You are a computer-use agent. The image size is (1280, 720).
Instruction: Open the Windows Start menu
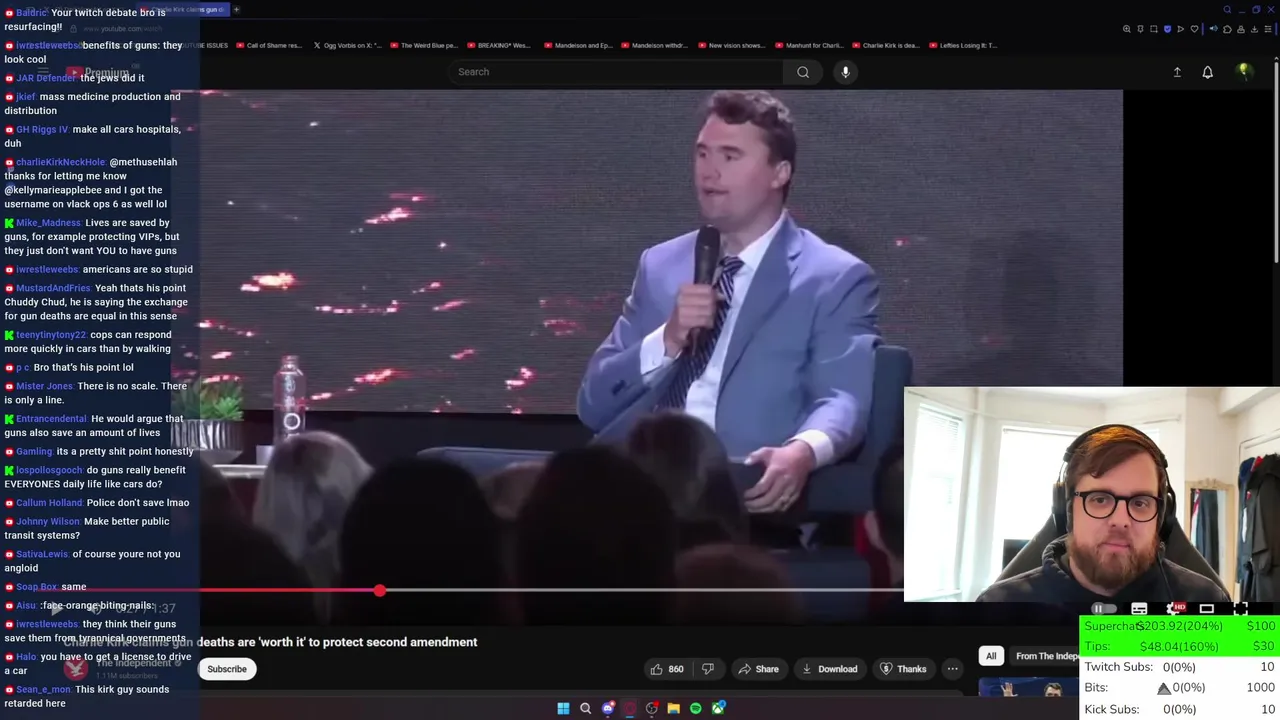(x=563, y=708)
